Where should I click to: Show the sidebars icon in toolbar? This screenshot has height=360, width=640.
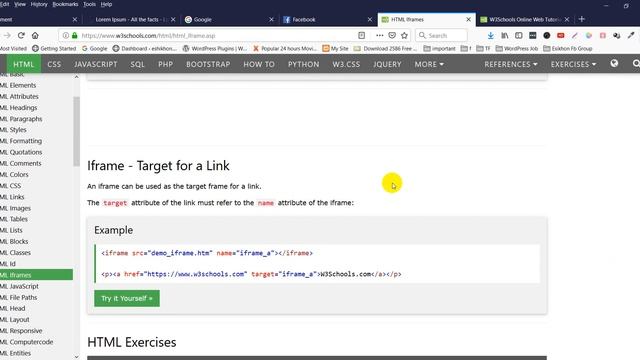point(518,36)
